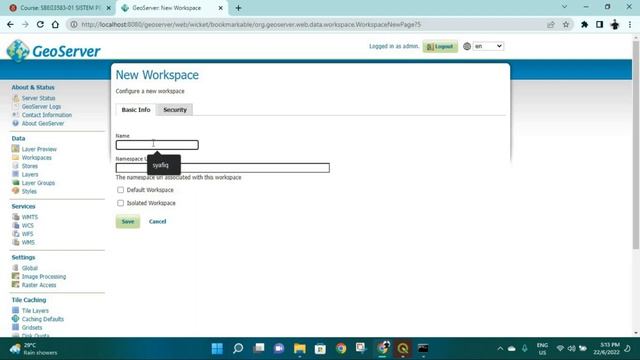Screen dimensions: 640x360
Task: Open WCS service icon
Action: [16, 225]
